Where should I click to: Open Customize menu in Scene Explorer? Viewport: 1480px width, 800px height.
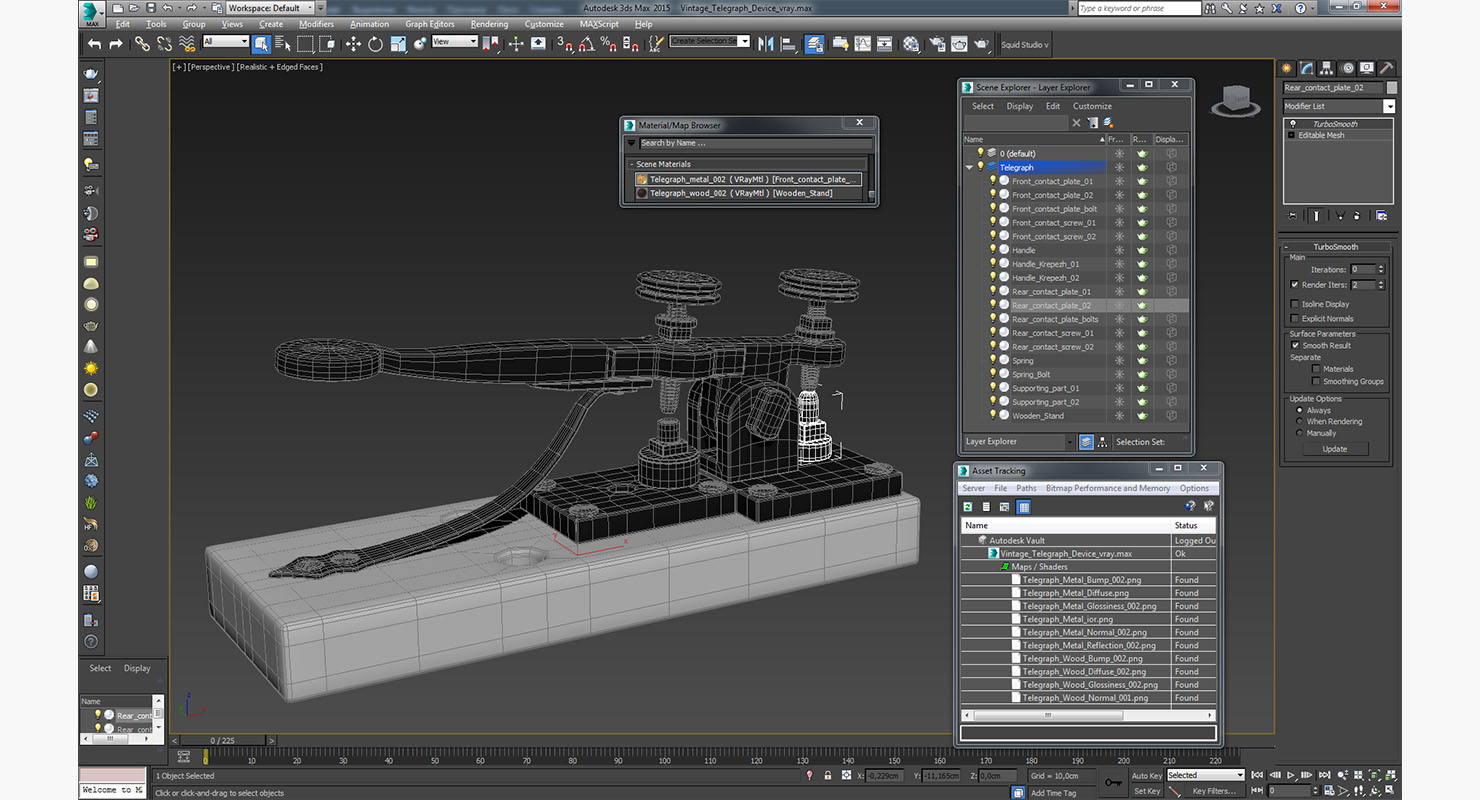1092,106
